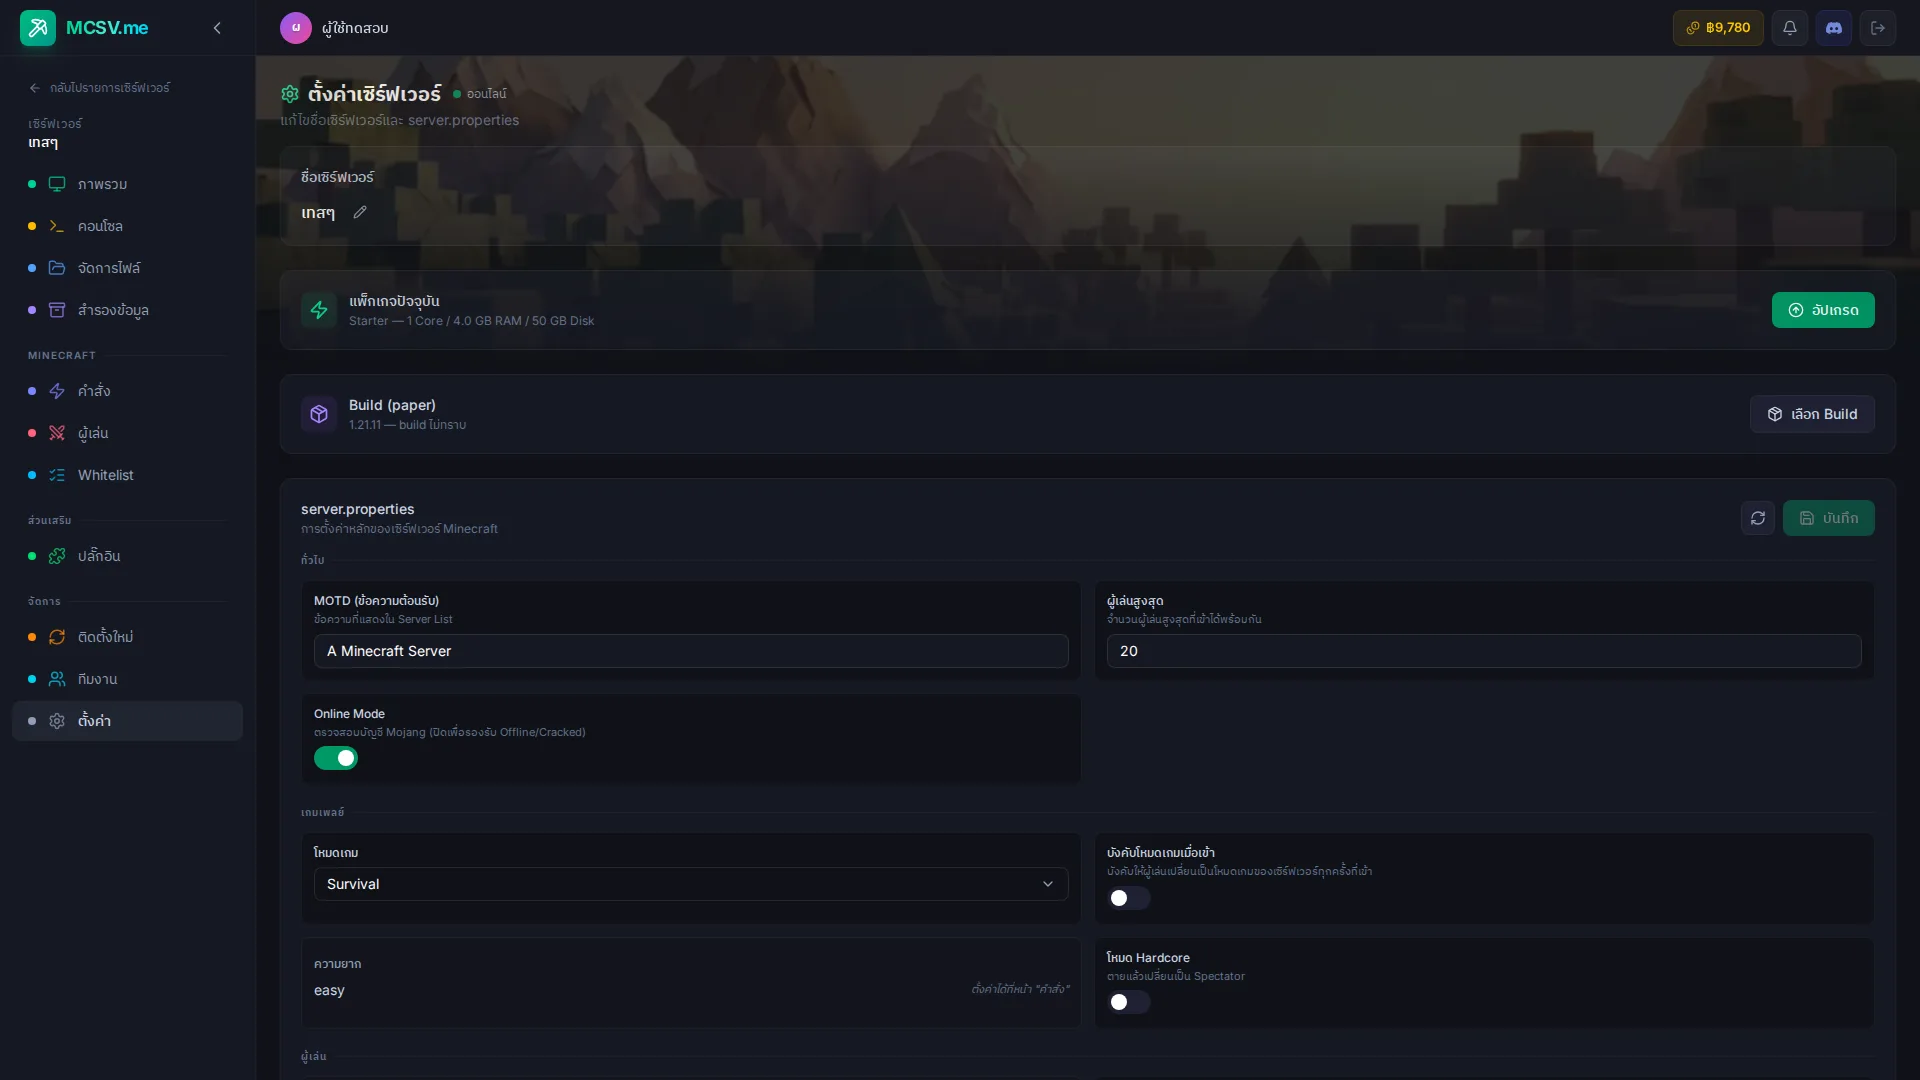Open the Discord icon in header

pyautogui.click(x=1834, y=28)
